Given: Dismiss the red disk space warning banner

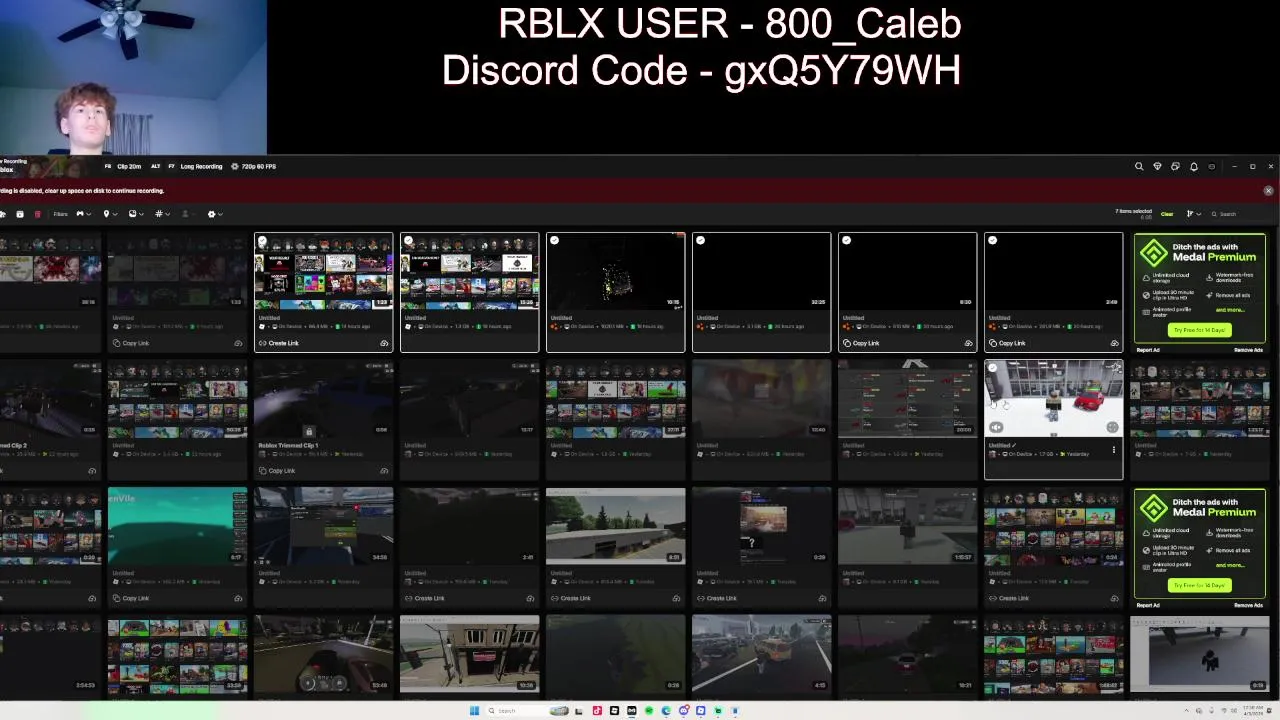Looking at the screenshot, I should 1268,191.
